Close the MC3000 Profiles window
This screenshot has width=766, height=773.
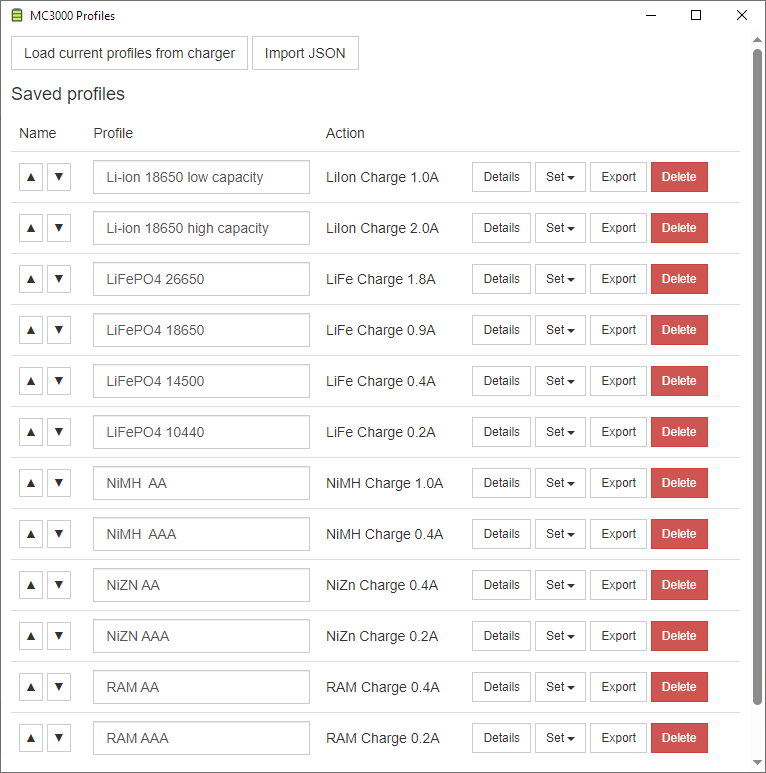click(x=741, y=15)
